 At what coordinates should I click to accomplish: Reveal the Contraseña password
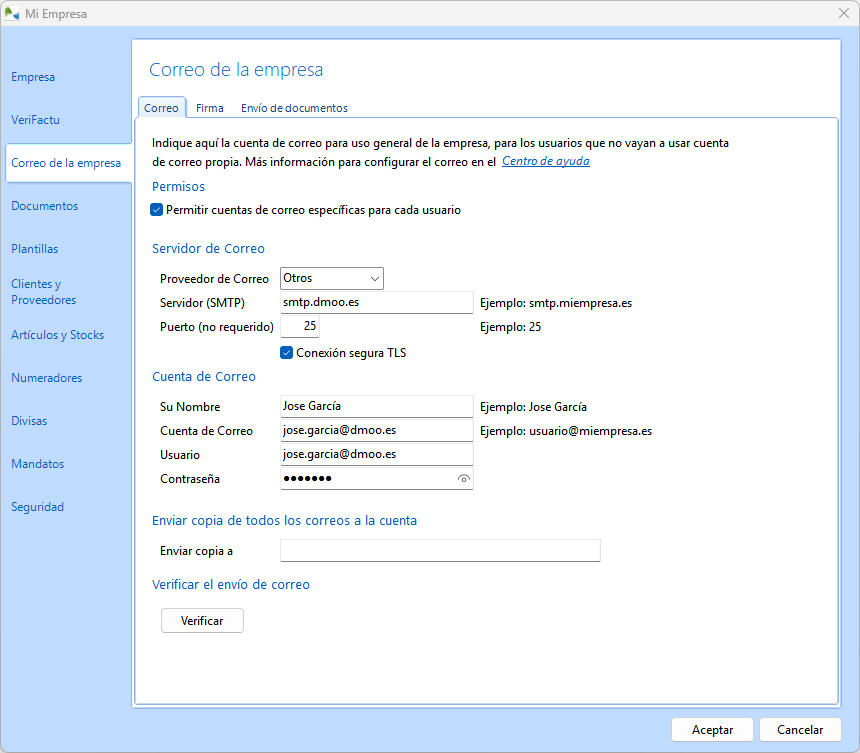coord(462,478)
